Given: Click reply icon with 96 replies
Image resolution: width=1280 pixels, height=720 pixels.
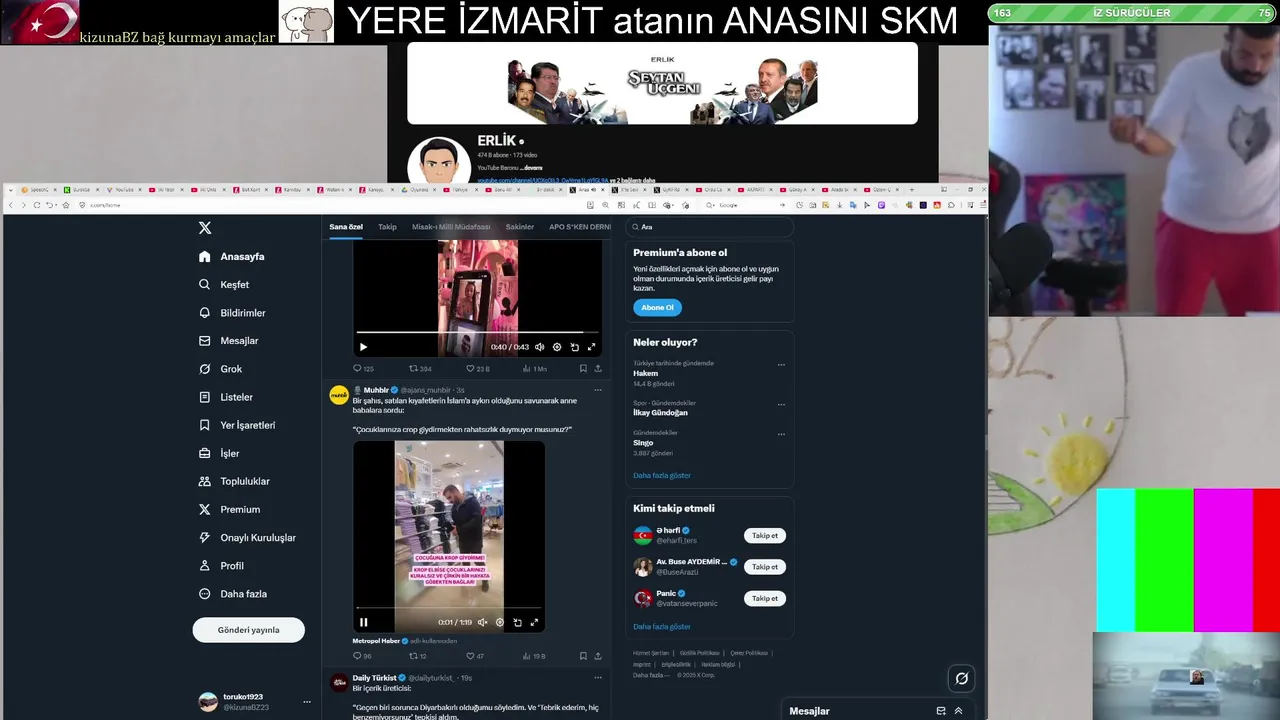Looking at the screenshot, I should pos(357,656).
